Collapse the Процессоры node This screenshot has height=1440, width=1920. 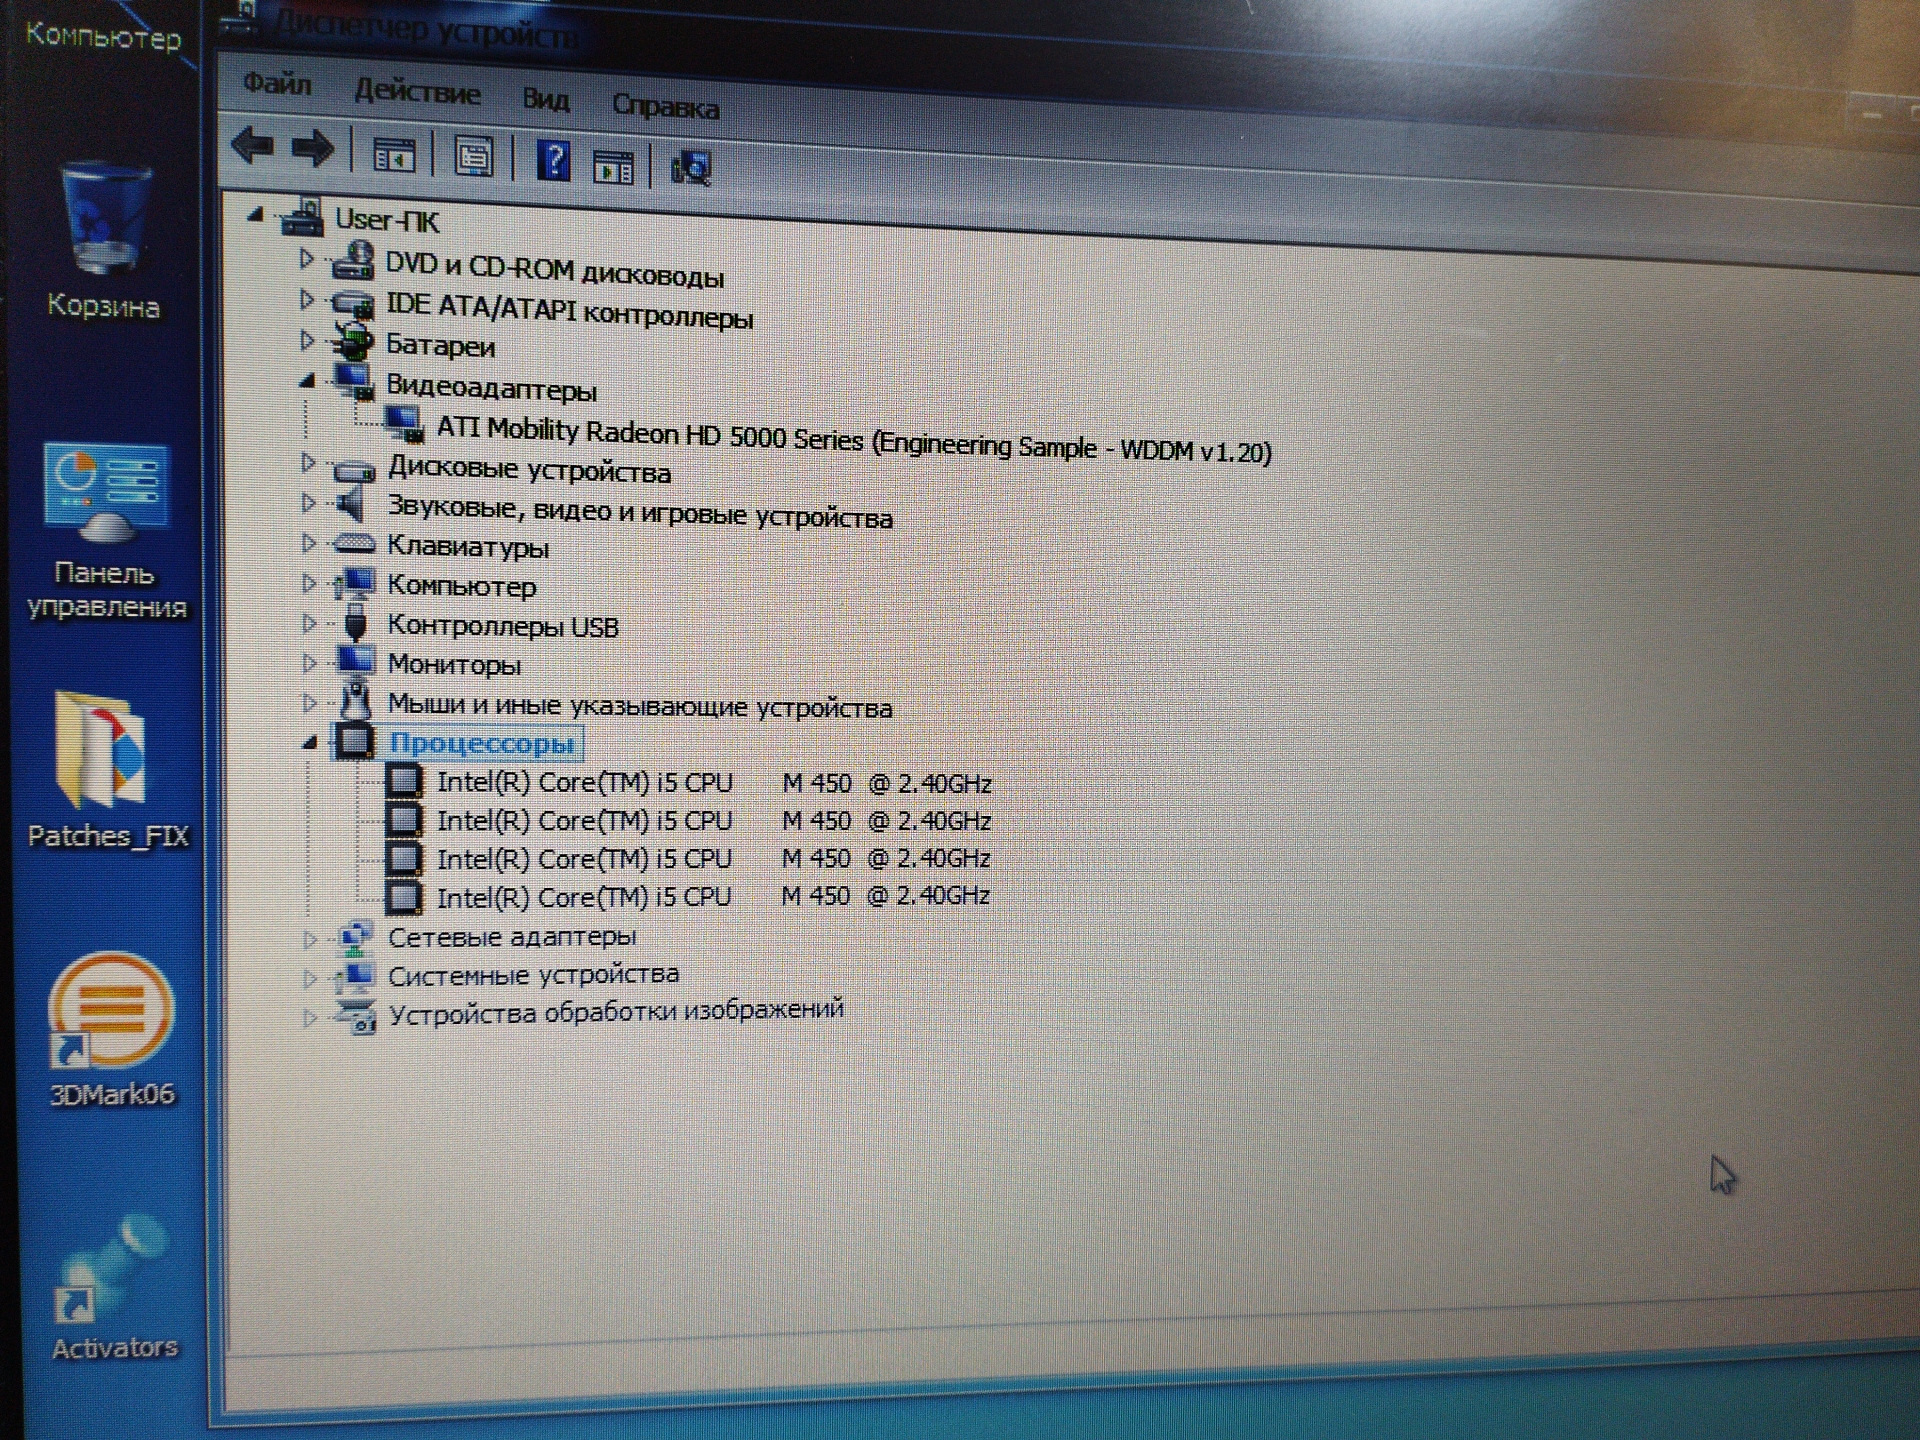click(310, 742)
